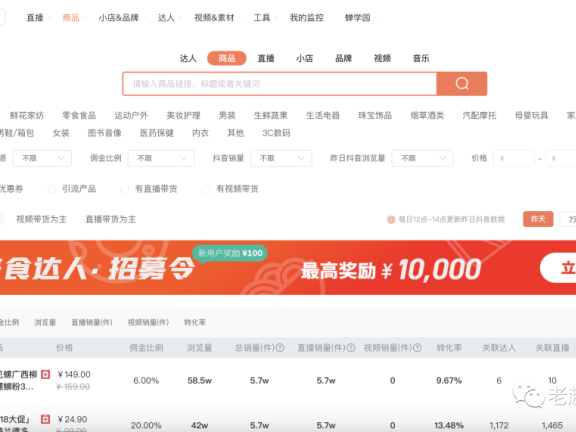This screenshot has height=432, width=576.
Task: Go to 我的监控 in top navigation
Action: tap(307, 18)
